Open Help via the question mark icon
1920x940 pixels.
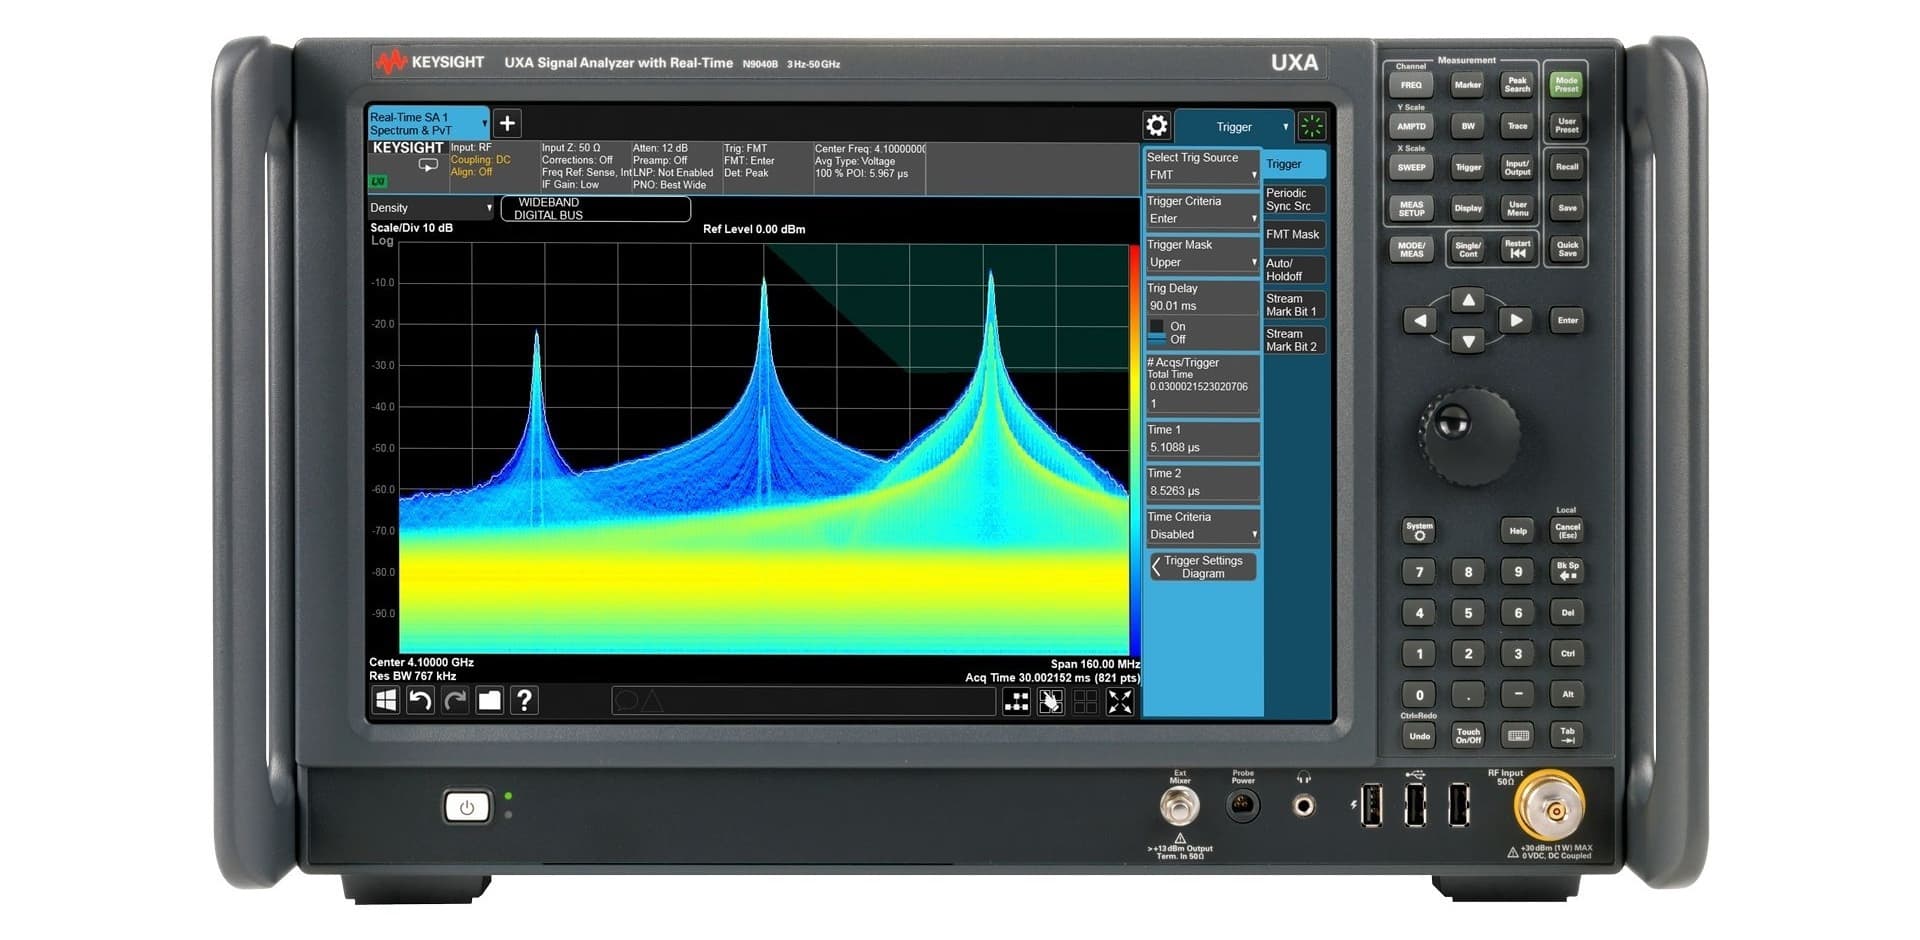coord(524,701)
